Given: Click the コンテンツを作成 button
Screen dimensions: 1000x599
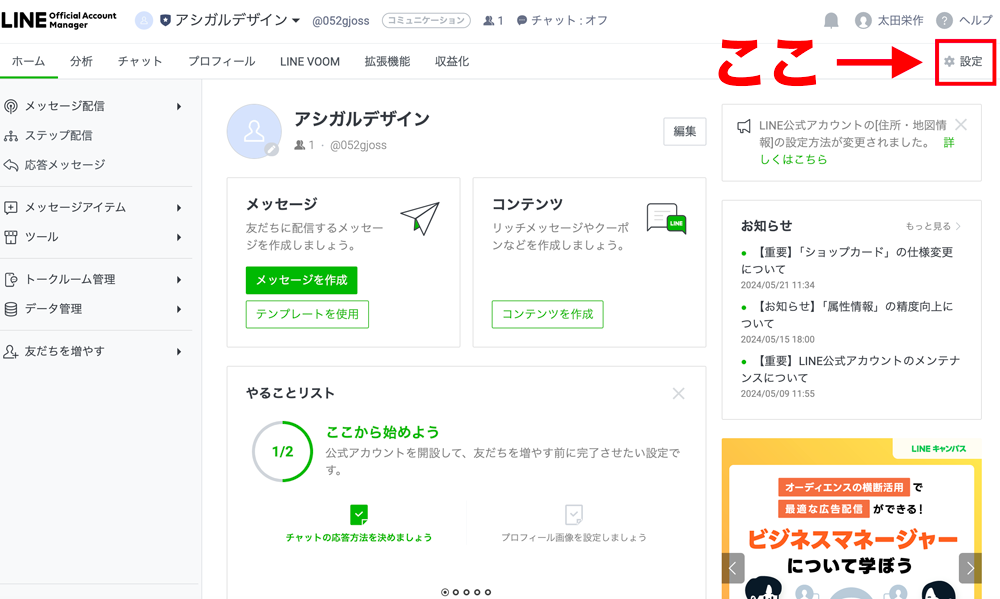Looking at the screenshot, I should point(547,314).
